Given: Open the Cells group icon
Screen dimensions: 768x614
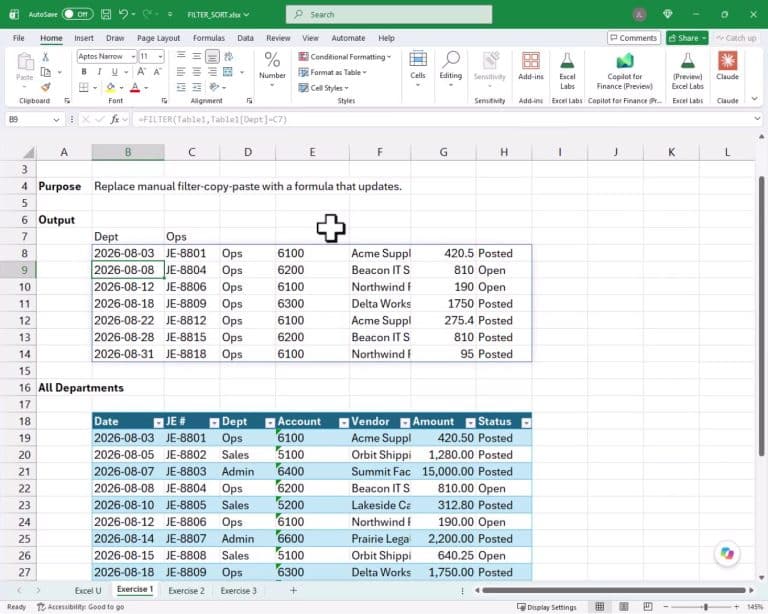Looking at the screenshot, I should click(418, 59).
